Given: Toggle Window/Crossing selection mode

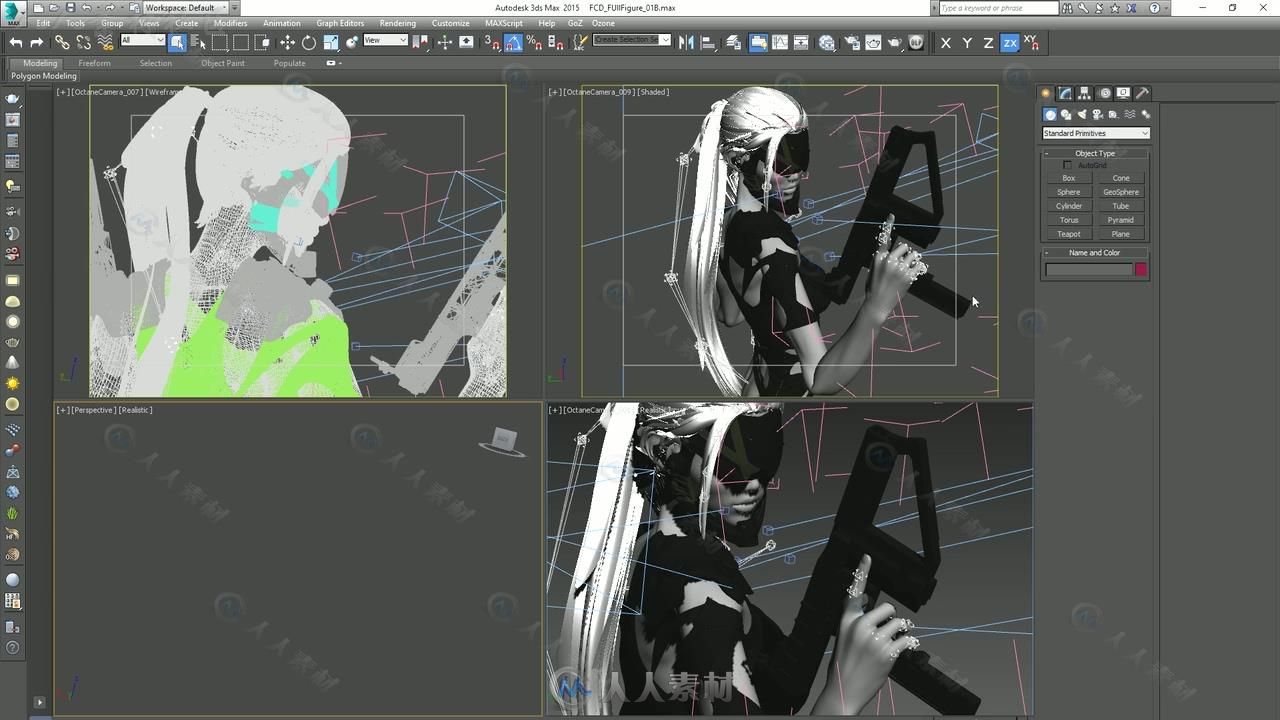Looking at the screenshot, I should pyautogui.click(x=262, y=42).
